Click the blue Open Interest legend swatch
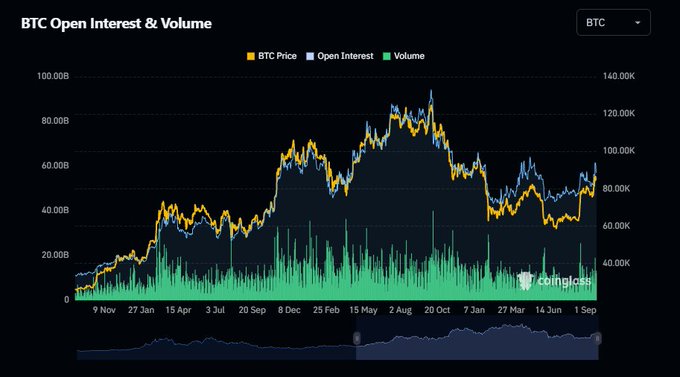This screenshot has width=680, height=377. tap(310, 56)
